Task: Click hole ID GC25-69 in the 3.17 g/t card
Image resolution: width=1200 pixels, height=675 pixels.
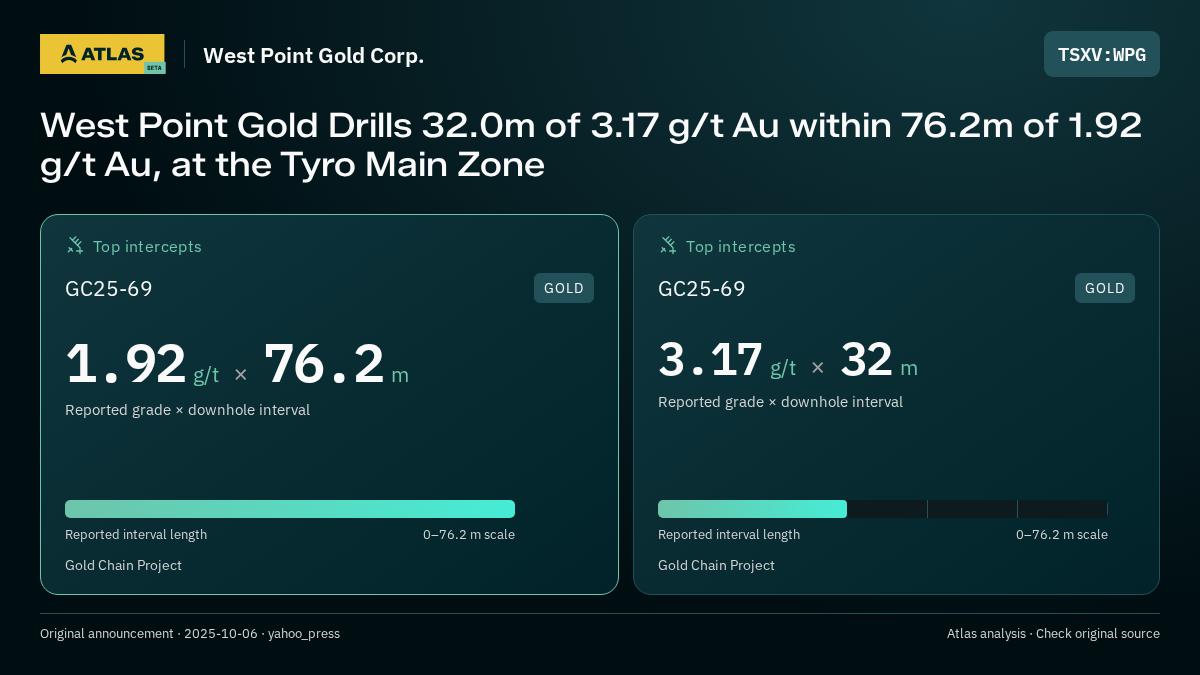Action: pos(702,289)
